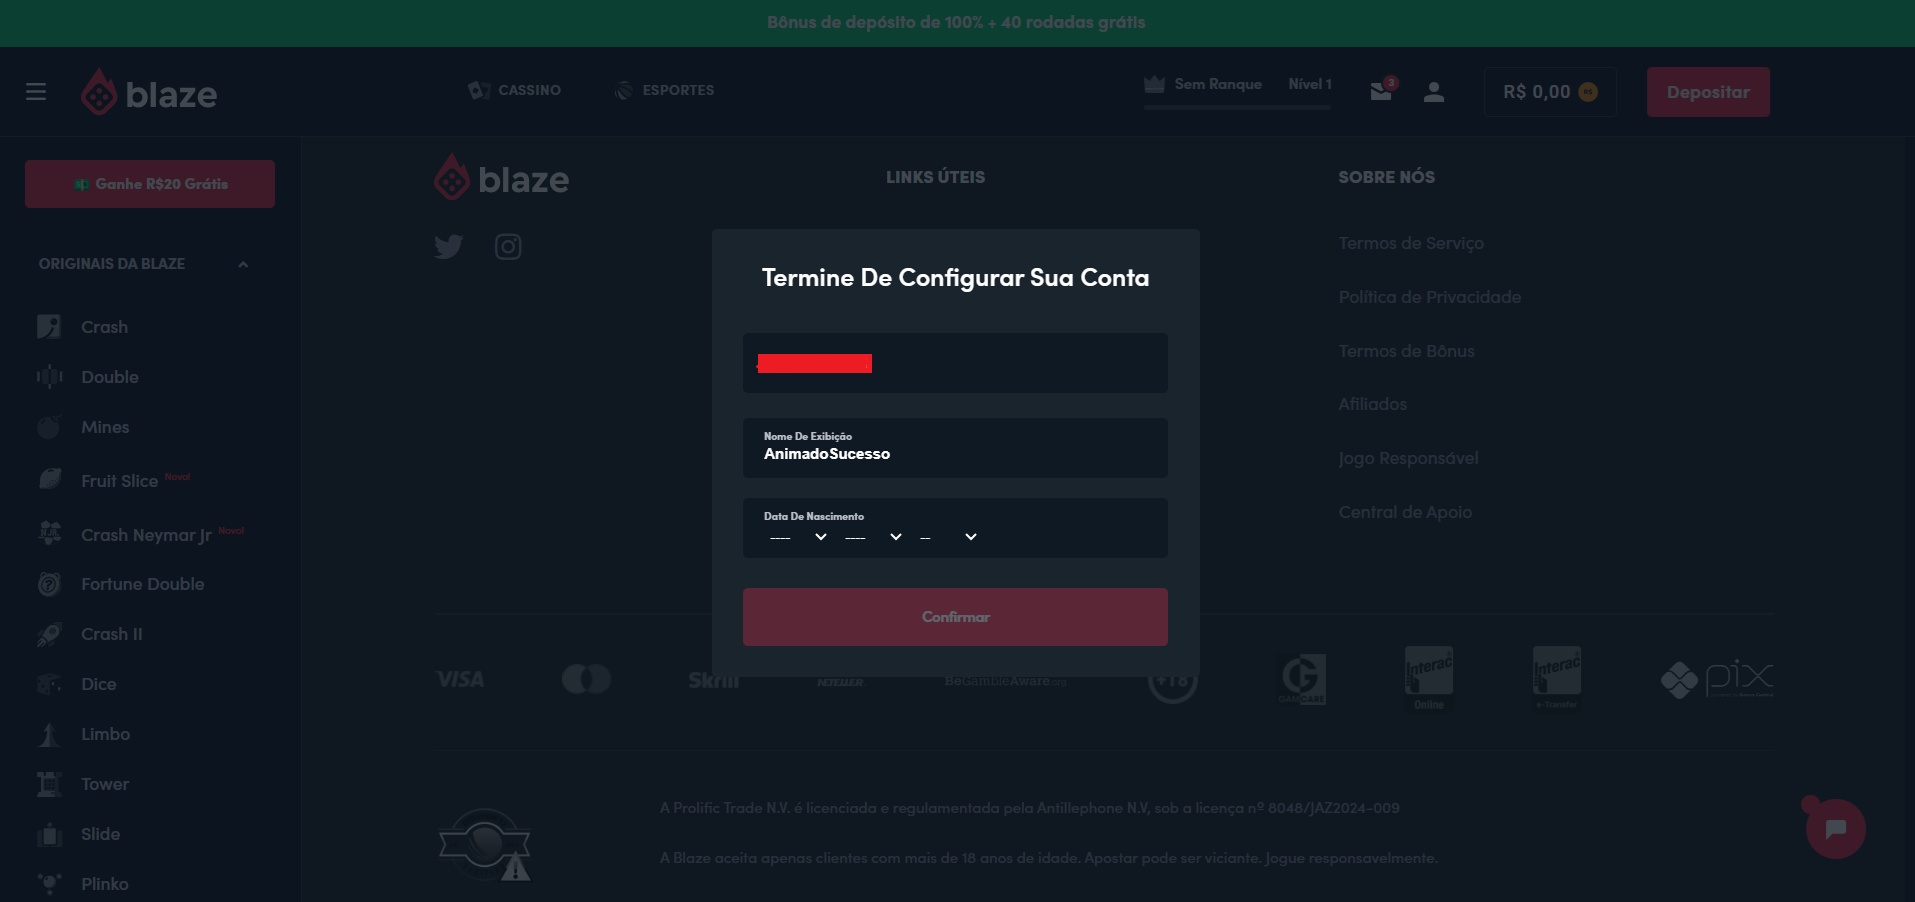Click the Fortune Double icon

[49, 584]
